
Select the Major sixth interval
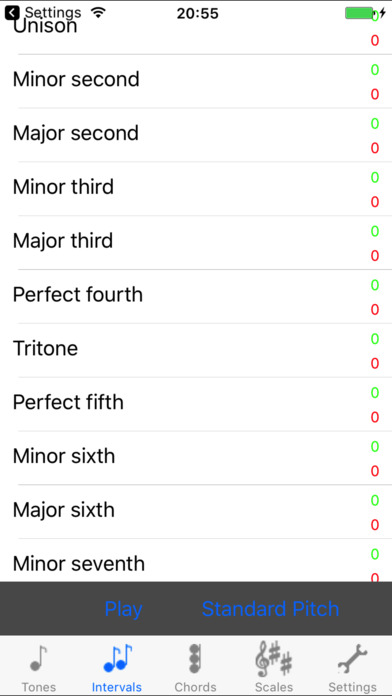tap(196, 512)
